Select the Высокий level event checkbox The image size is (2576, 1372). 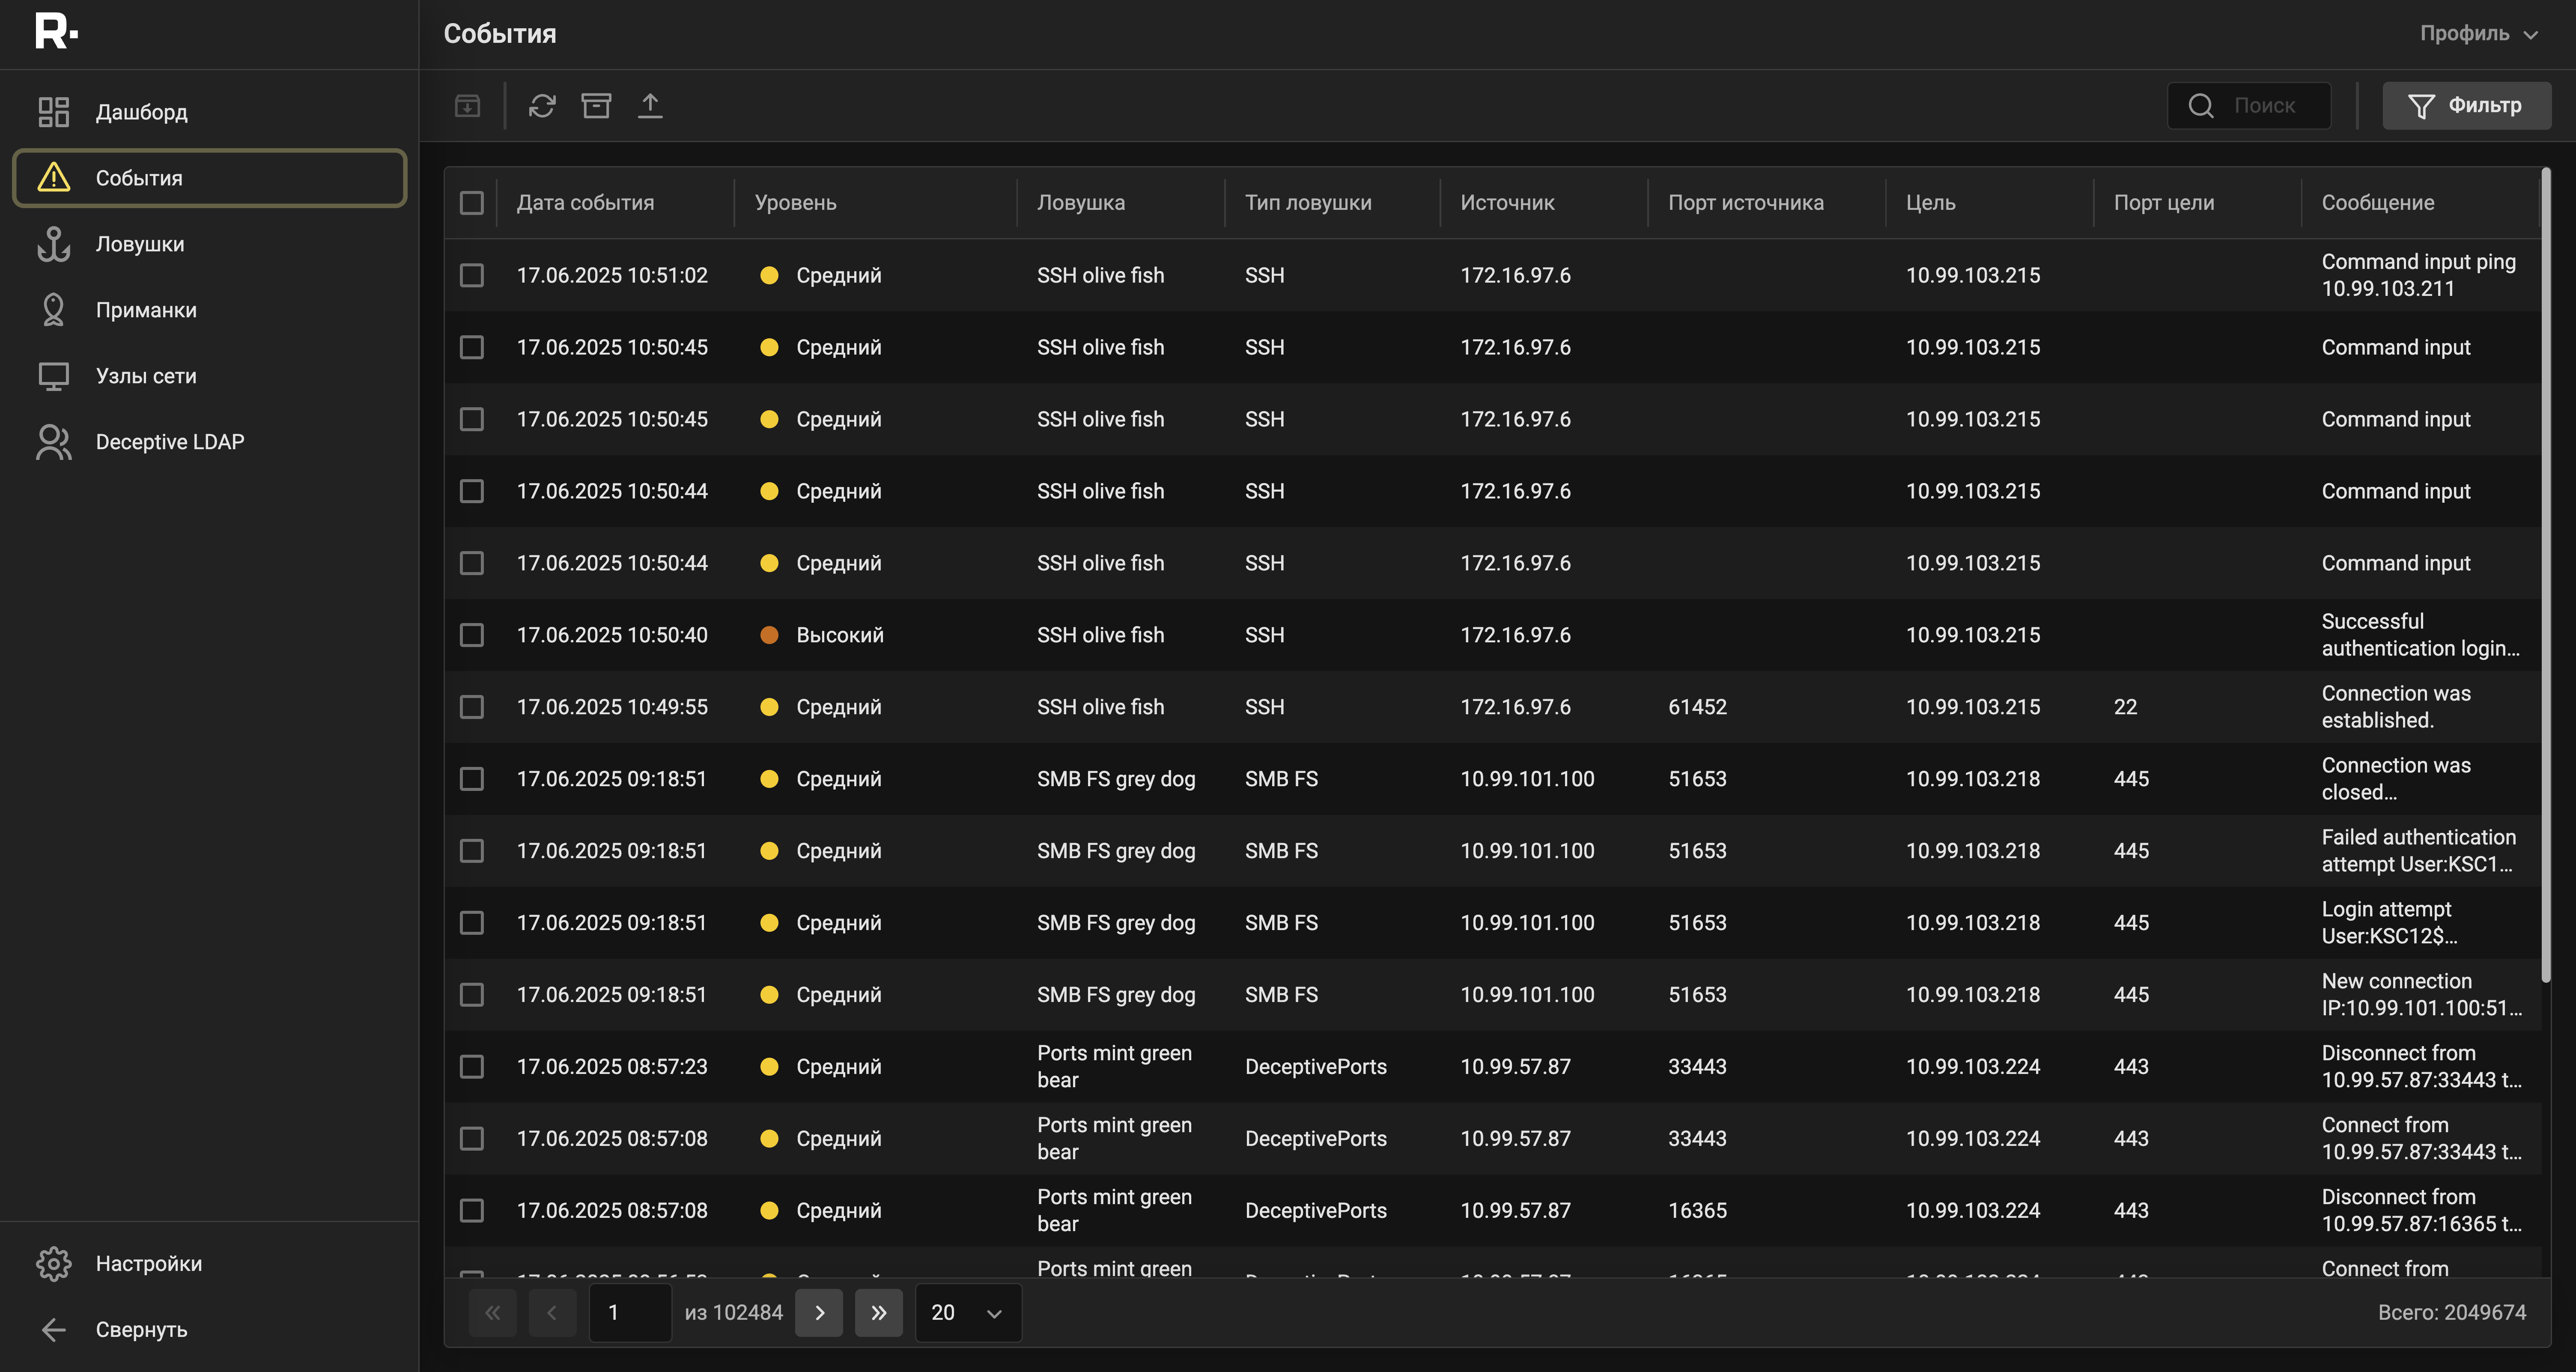472,635
